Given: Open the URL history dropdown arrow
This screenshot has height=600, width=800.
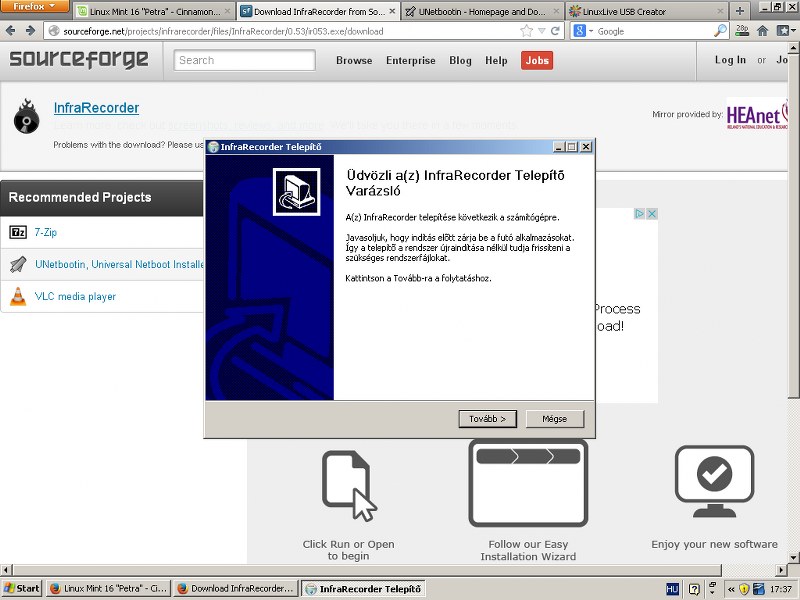Looking at the screenshot, I should 541,31.
